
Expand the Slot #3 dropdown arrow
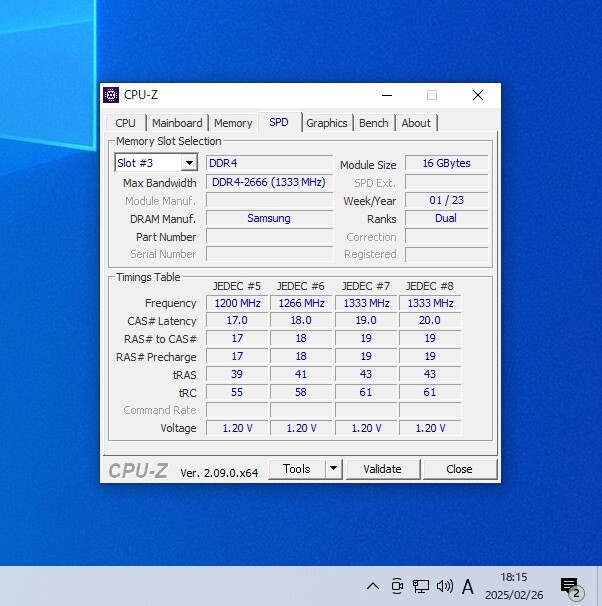coord(189,163)
